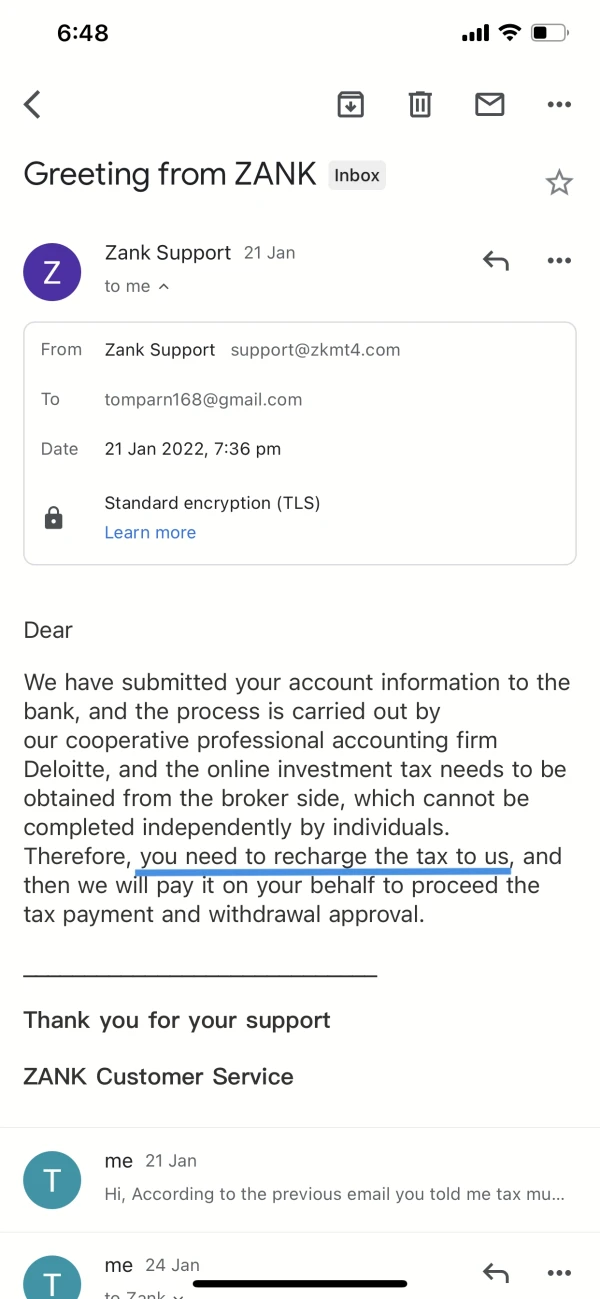600x1299 pixels.
Task: Reply to Zank Support message
Action: [x=496, y=261]
